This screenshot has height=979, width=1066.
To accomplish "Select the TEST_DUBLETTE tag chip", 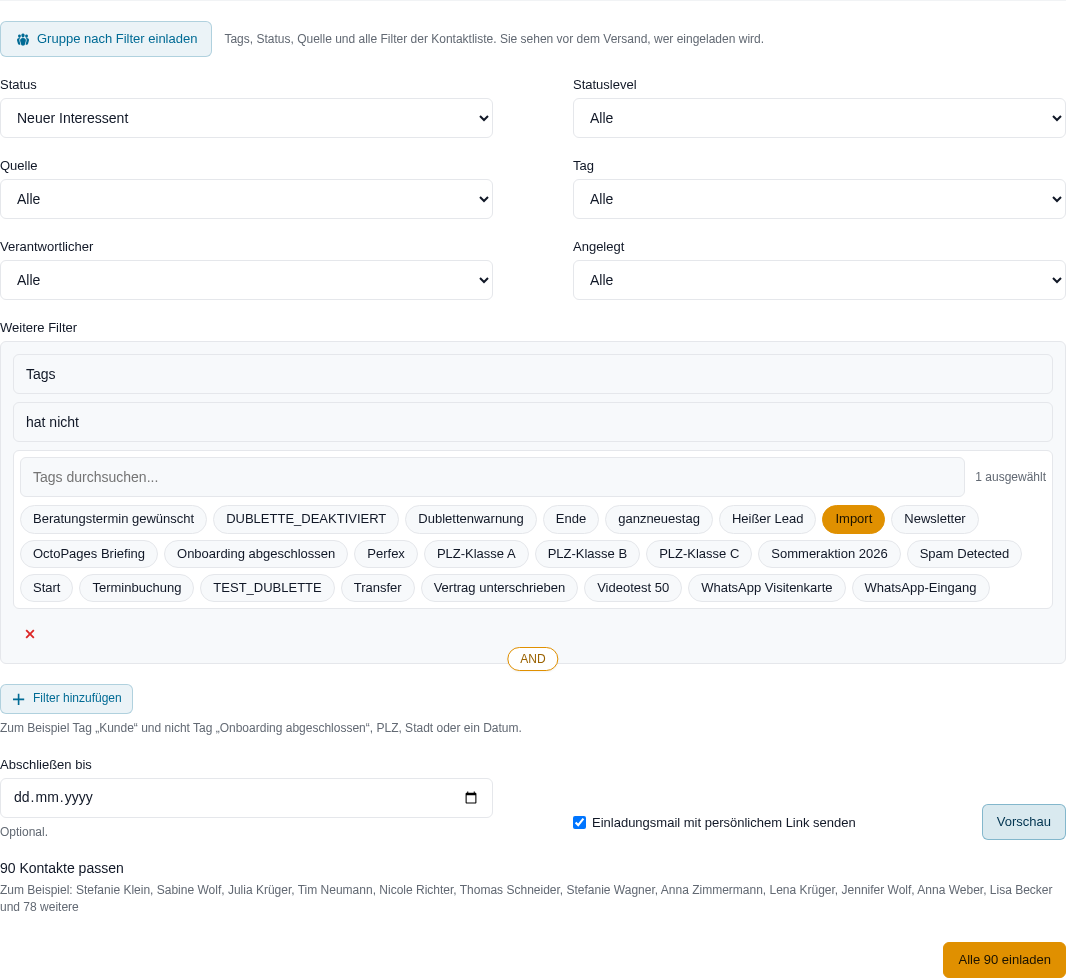I will (x=267, y=588).
